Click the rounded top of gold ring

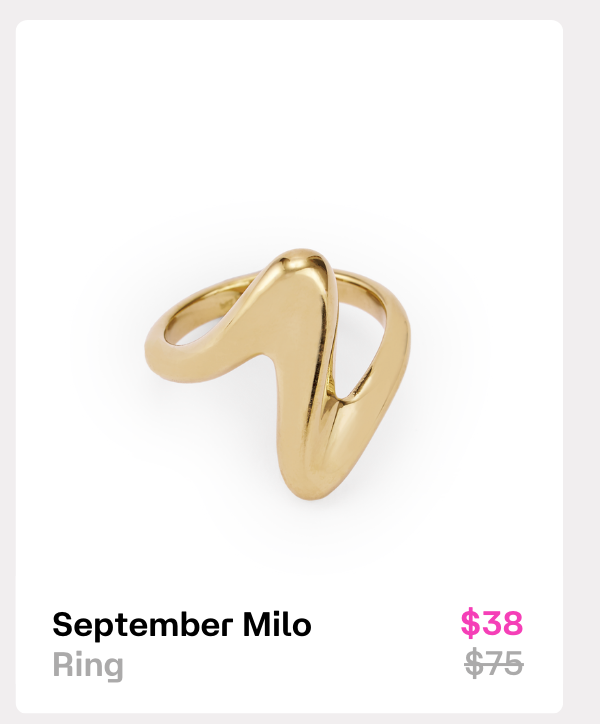(x=298, y=261)
